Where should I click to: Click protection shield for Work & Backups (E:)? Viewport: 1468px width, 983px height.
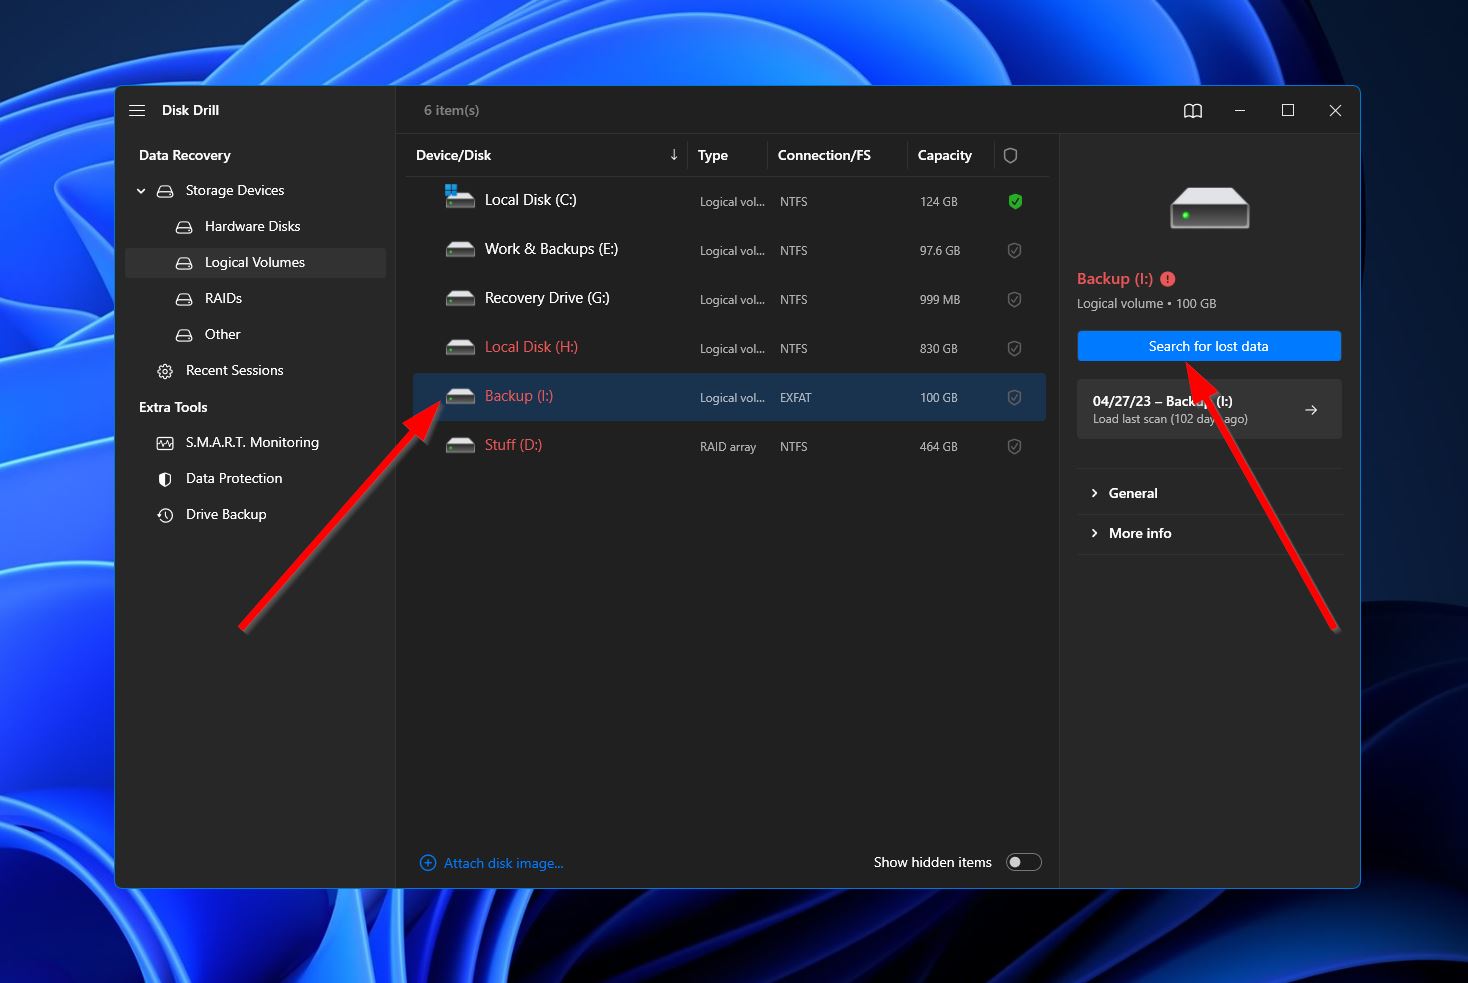tap(1014, 250)
